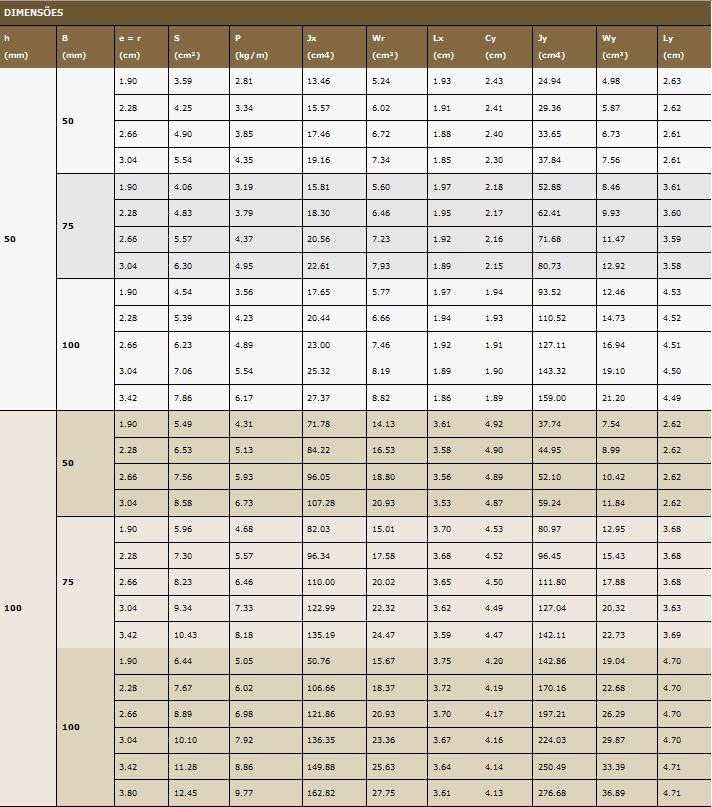
Task: Select the Jy value 93.52
Action: point(549,292)
